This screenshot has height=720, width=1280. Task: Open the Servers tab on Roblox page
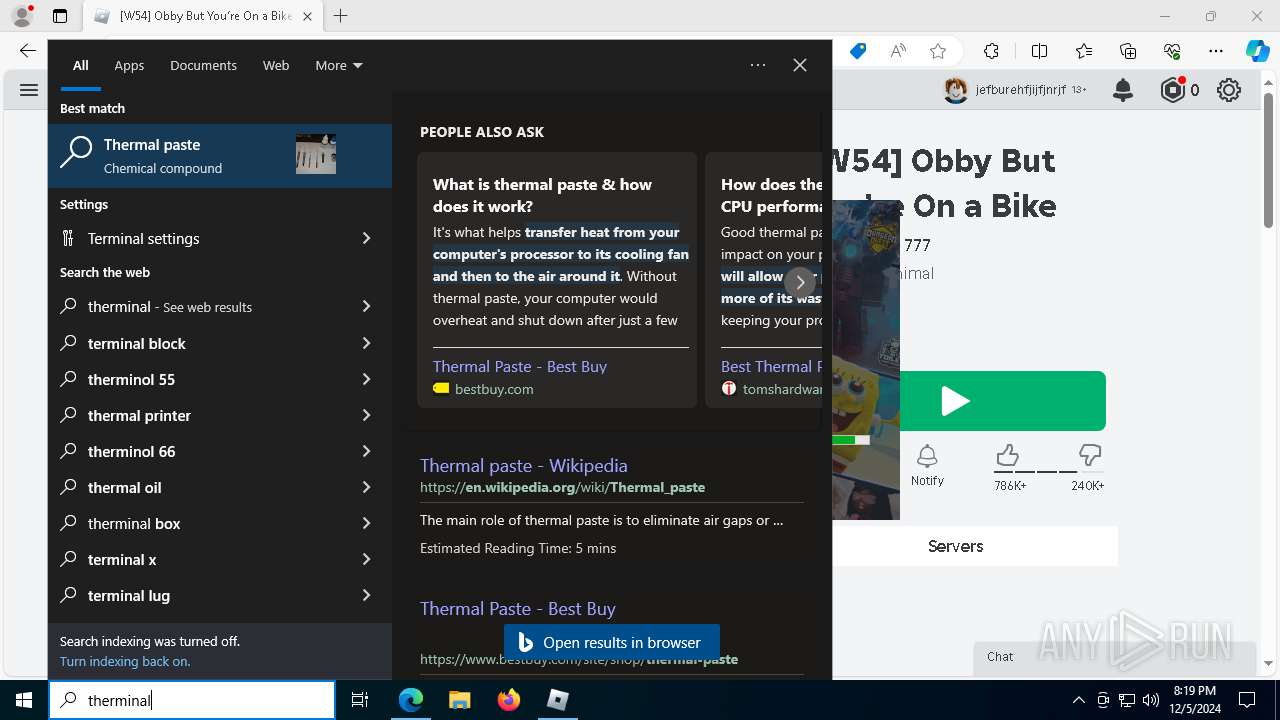[955, 546]
